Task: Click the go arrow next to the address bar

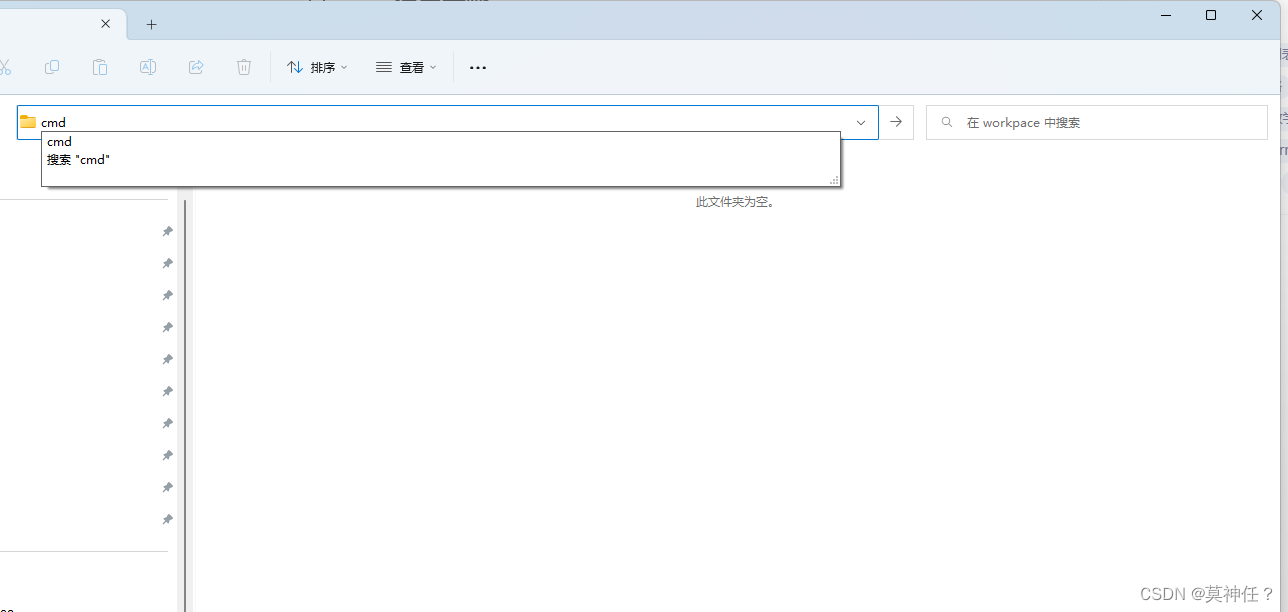Action: click(x=895, y=121)
